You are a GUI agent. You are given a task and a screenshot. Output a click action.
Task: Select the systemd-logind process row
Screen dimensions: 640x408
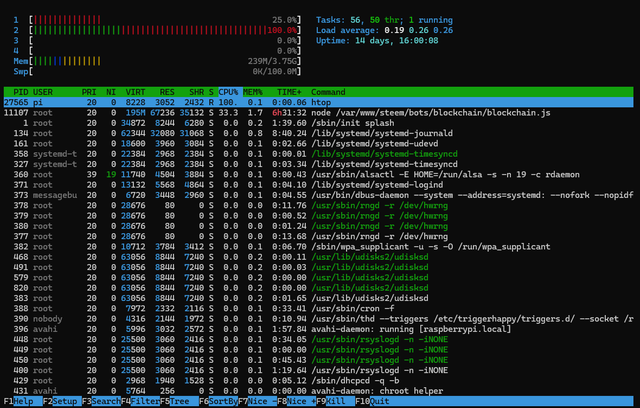pyautogui.click(x=318, y=185)
